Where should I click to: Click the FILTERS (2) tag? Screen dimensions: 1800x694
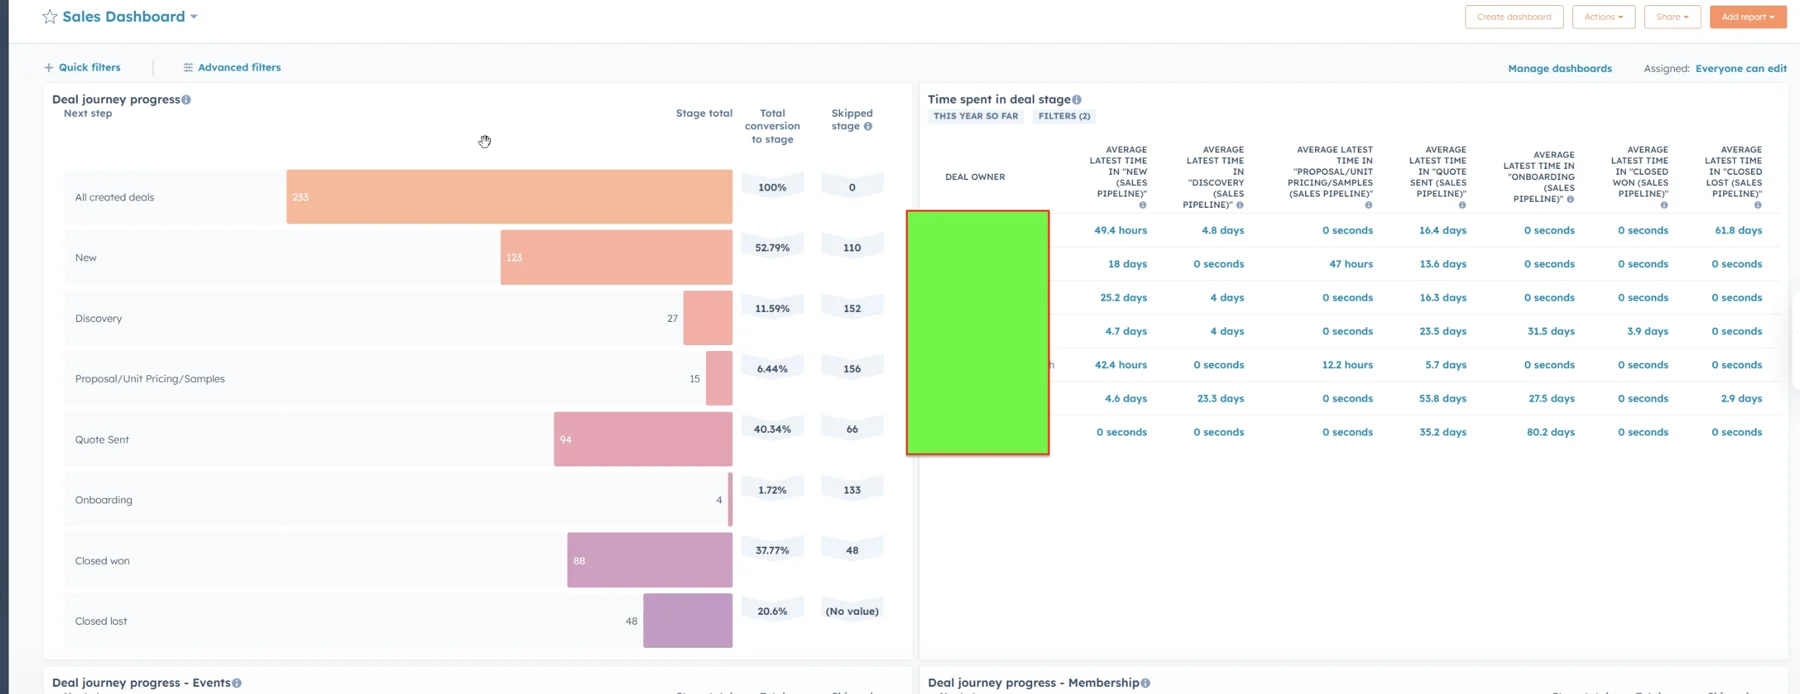(x=1064, y=116)
